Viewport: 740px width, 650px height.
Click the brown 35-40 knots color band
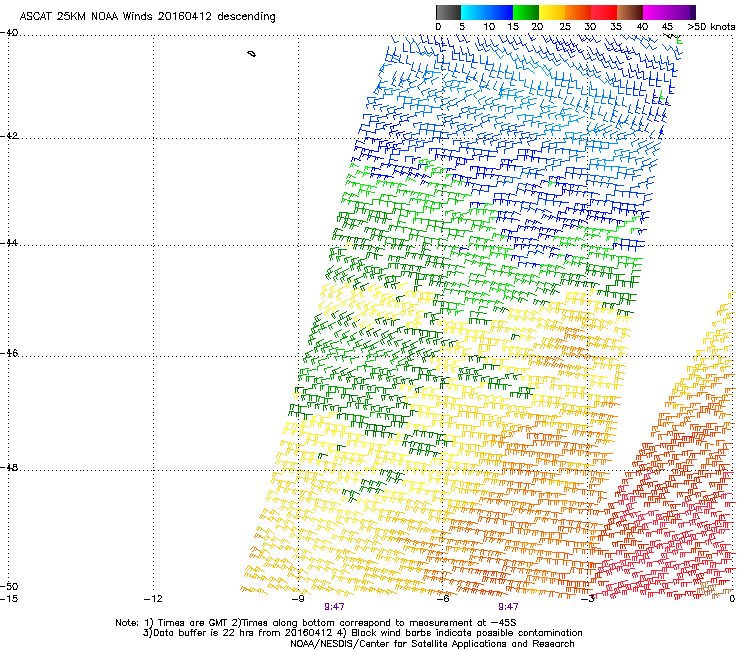630,12
